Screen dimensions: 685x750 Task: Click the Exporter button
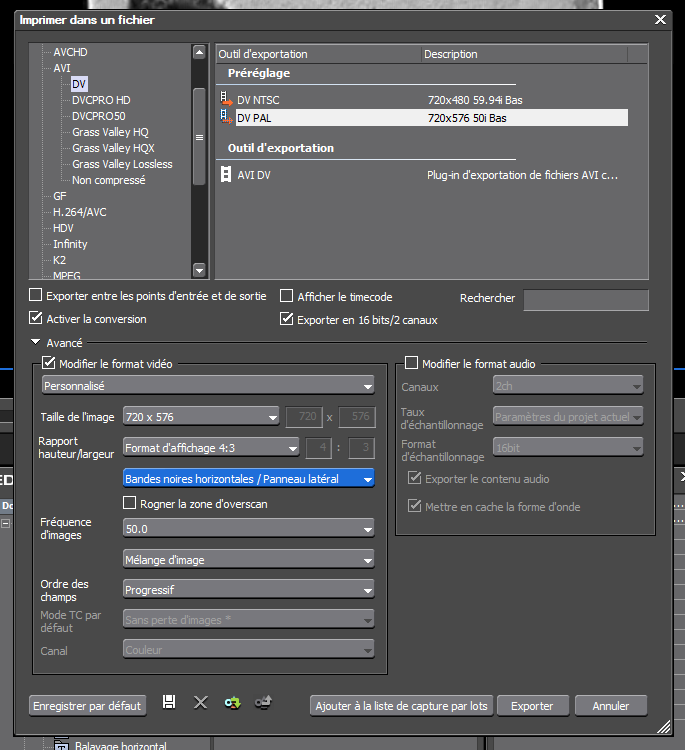[x=532, y=706]
